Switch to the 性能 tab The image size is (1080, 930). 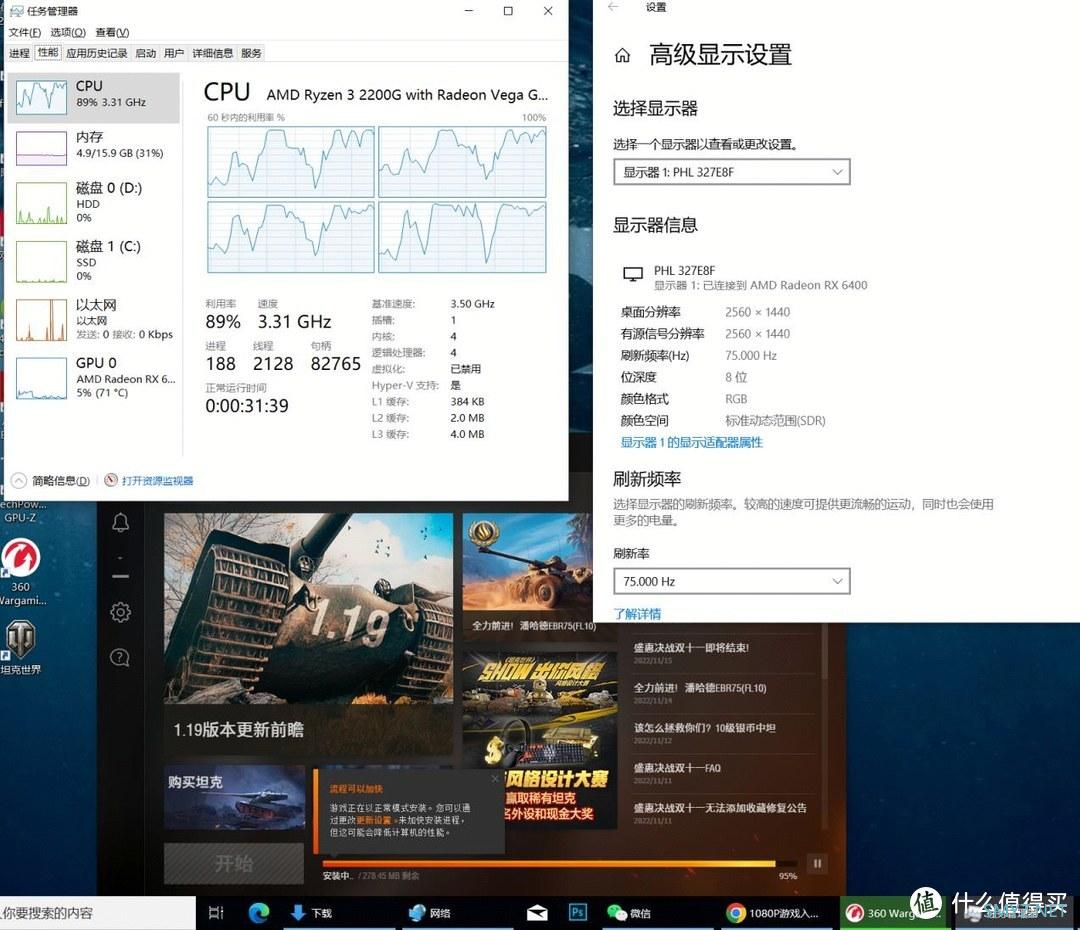[48, 52]
